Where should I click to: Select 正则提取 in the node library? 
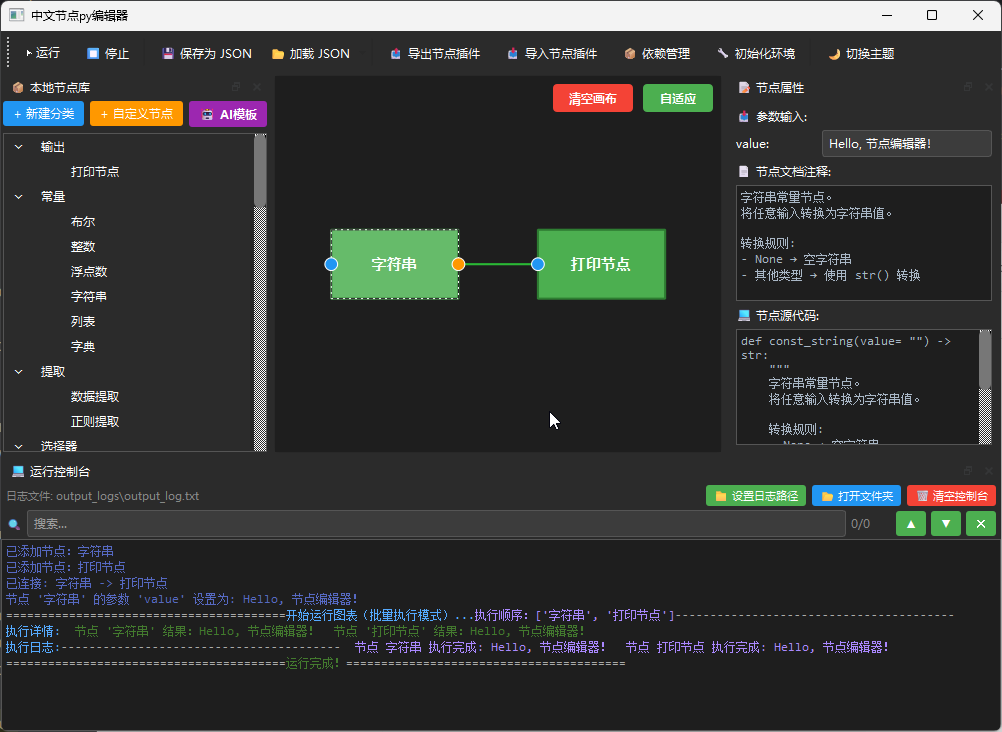[x=95, y=422]
